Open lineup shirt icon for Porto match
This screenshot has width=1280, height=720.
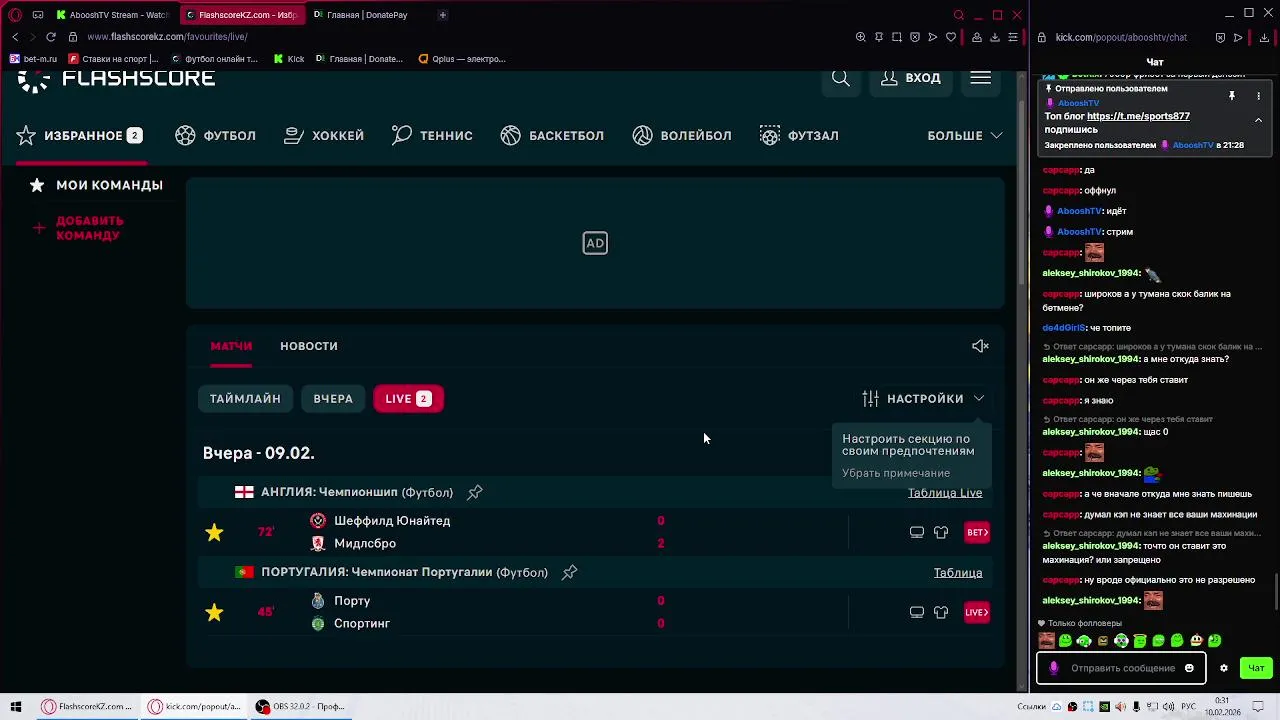(x=941, y=612)
